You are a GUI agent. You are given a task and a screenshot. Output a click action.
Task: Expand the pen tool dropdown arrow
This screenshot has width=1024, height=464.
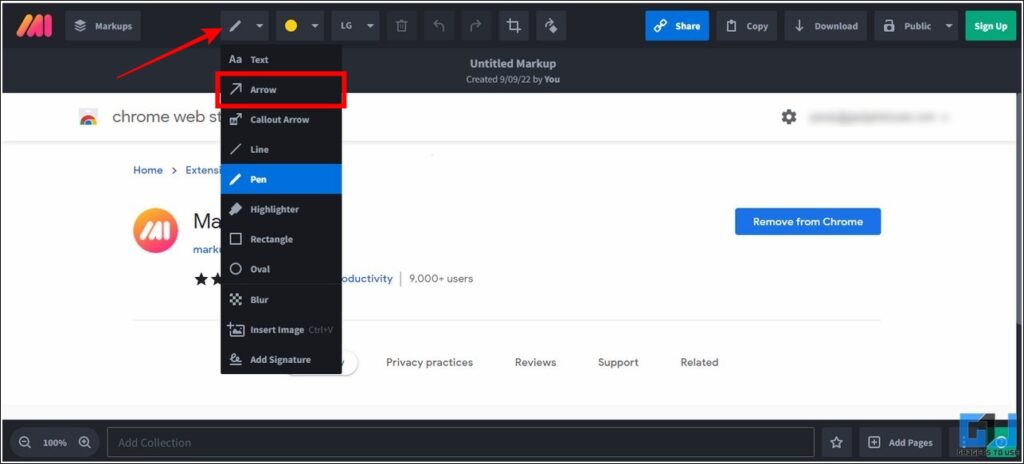click(x=260, y=26)
